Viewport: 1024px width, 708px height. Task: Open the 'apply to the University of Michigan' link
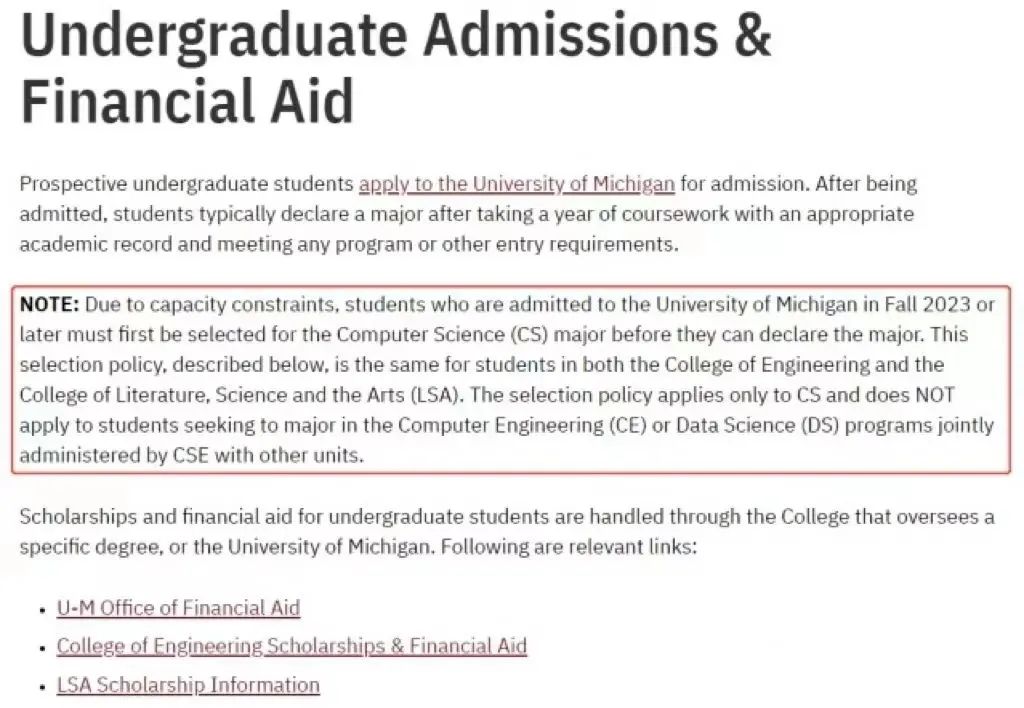(x=516, y=184)
